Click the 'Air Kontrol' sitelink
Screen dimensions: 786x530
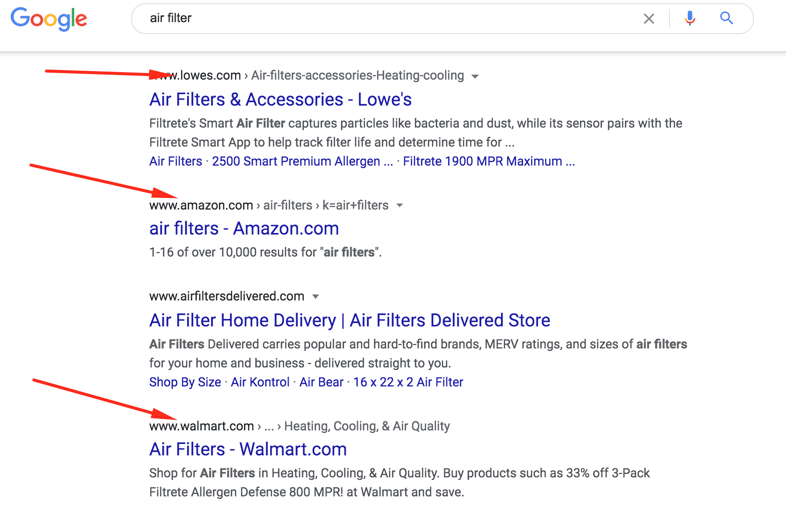260,382
